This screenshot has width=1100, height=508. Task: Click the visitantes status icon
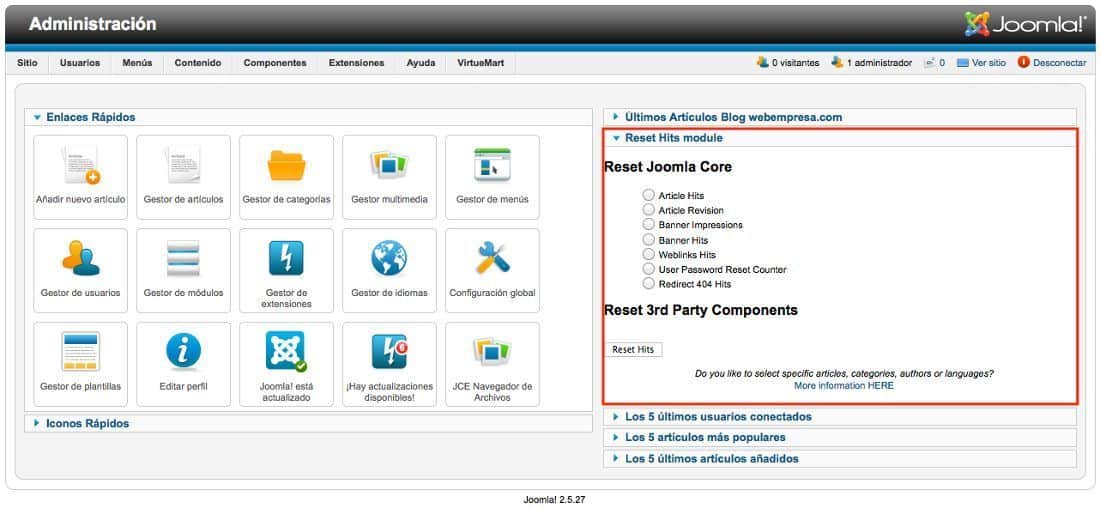pyautogui.click(x=763, y=62)
